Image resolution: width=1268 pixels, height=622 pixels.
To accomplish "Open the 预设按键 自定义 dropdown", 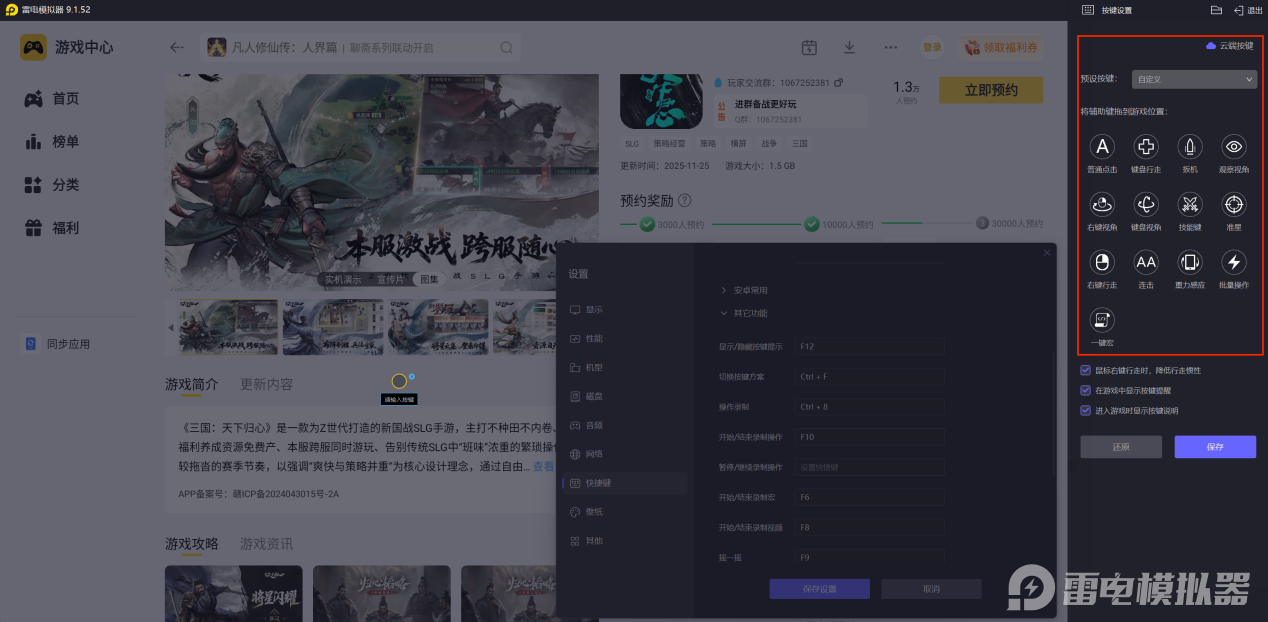I will pos(1194,78).
